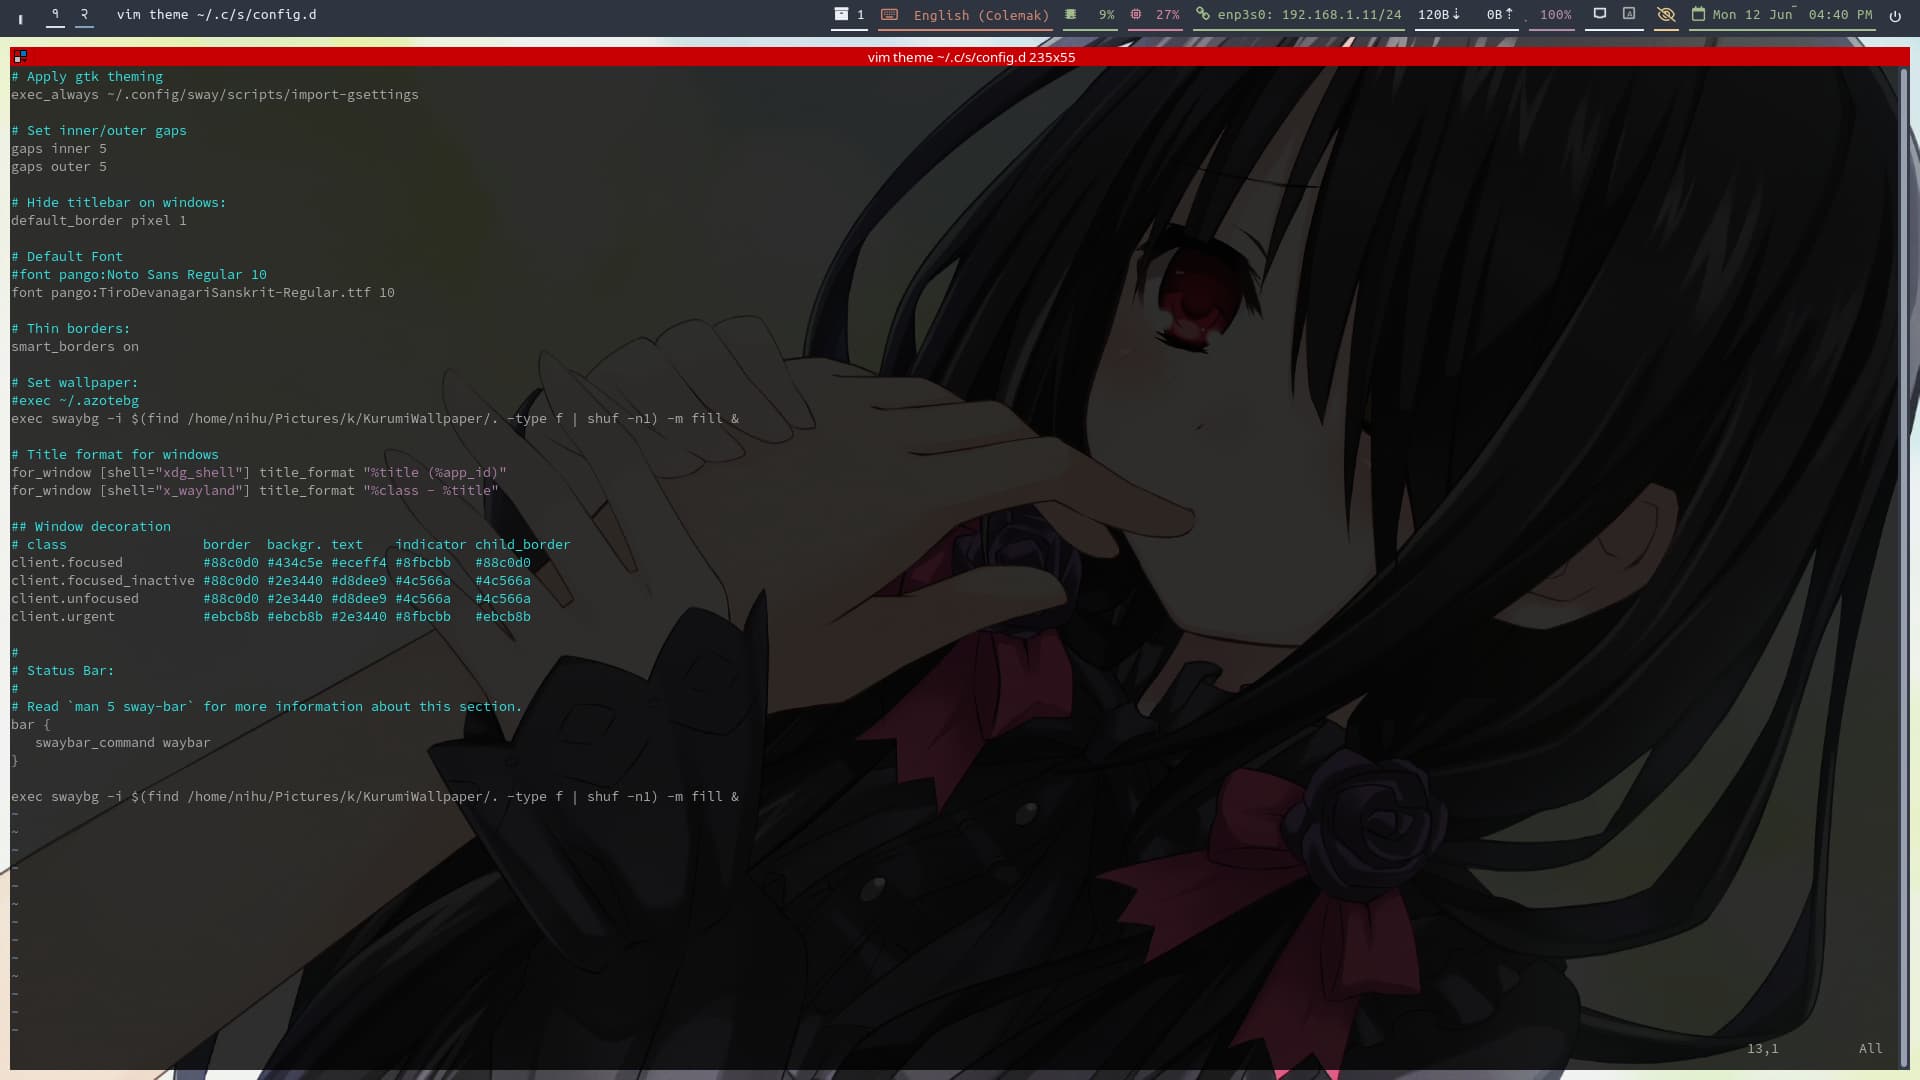Toggle the idle inhibitor eye icon

(1666, 15)
